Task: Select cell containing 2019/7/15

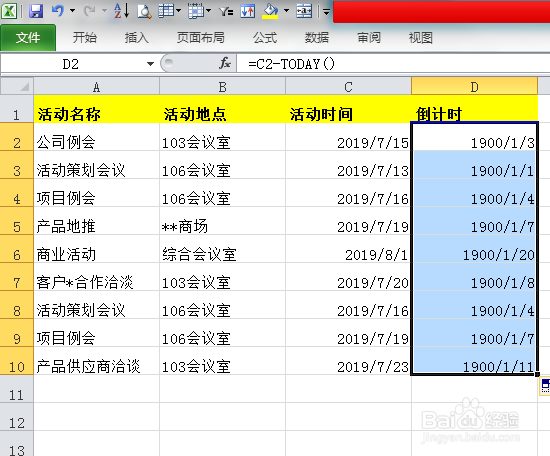Action: coord(348,137)
